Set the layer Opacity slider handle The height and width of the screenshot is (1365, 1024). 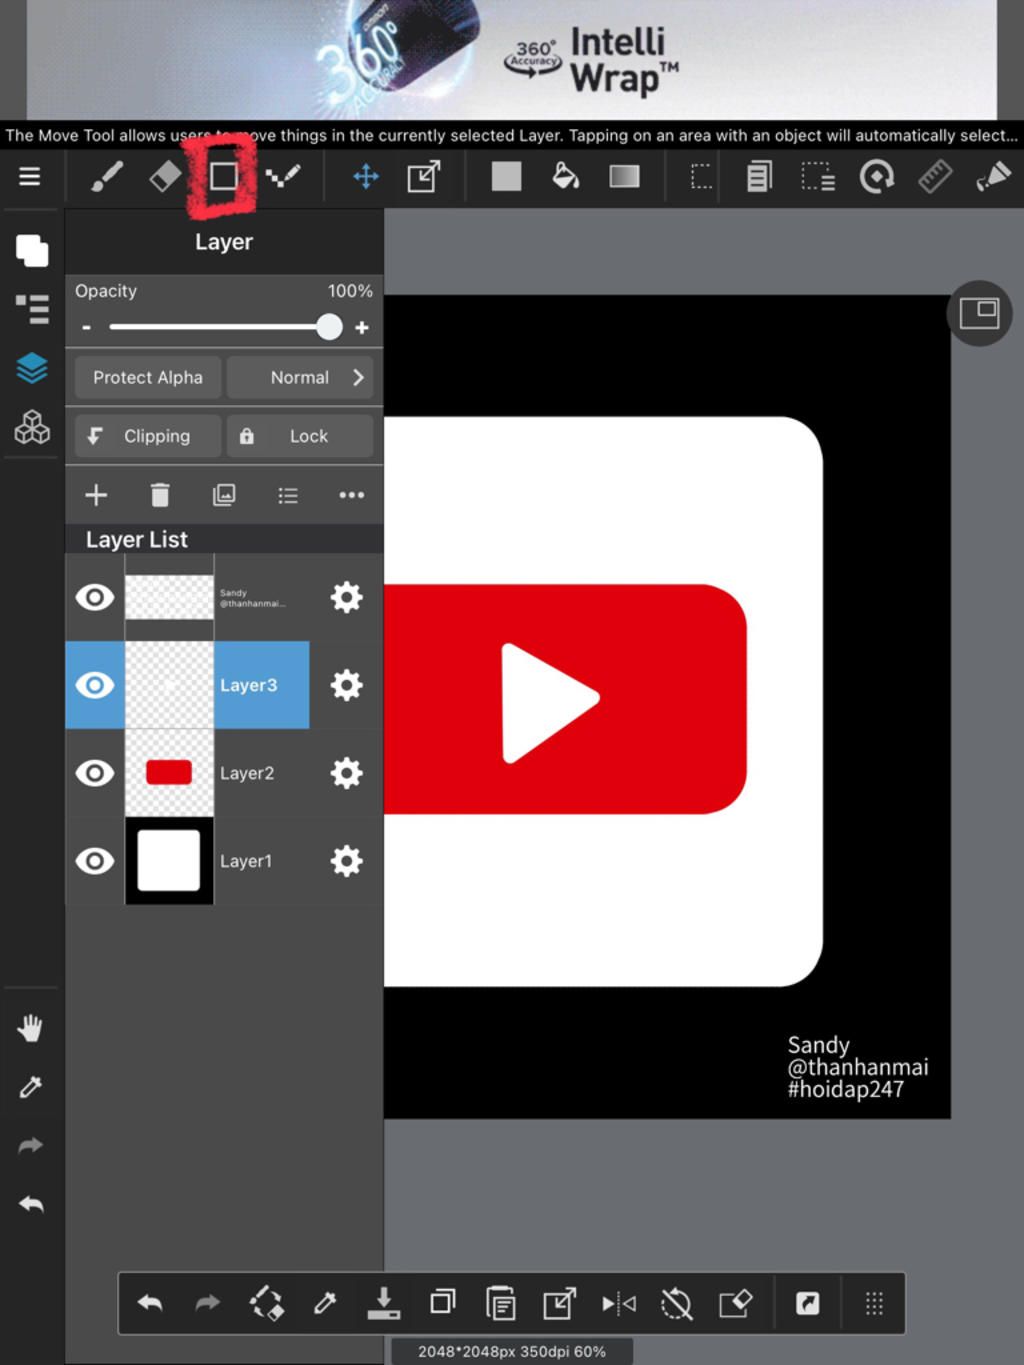329,327
